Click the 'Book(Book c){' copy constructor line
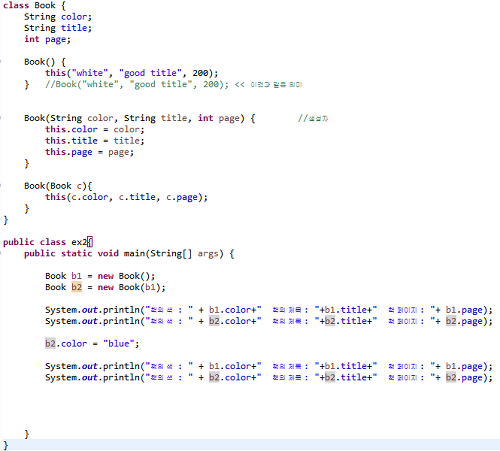Viewport: 500px width, 451px height. tap(58, 186)
